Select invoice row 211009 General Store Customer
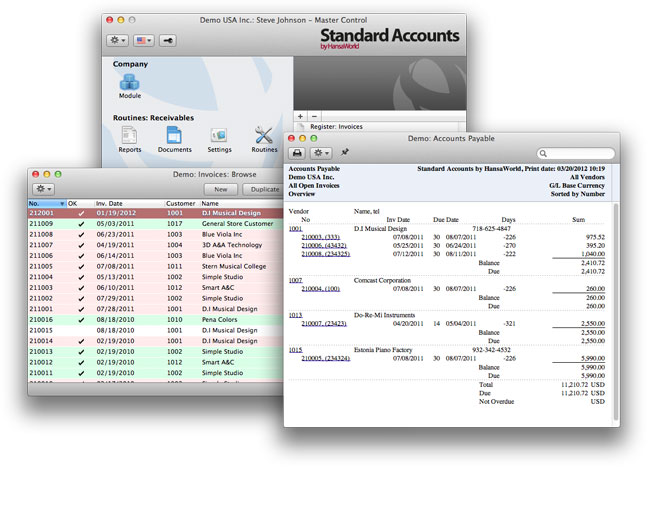The width and height of the screenshot is (650, 505). [155, 223]
